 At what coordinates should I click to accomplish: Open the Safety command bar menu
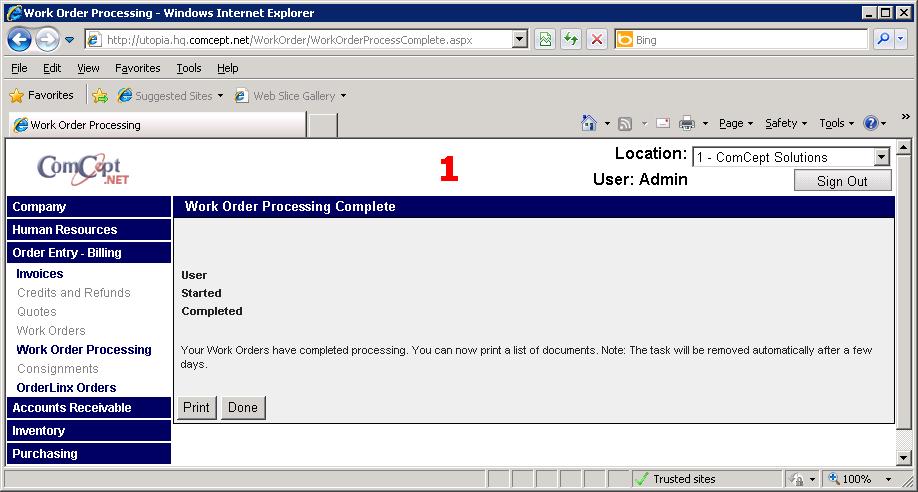click(x=785, y=123)
